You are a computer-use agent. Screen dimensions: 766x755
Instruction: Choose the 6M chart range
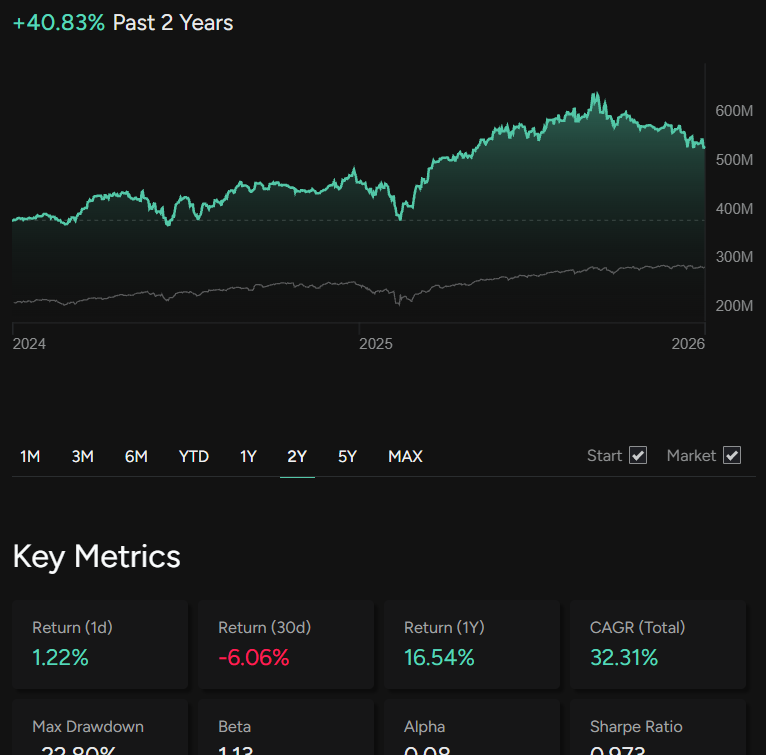136,456
